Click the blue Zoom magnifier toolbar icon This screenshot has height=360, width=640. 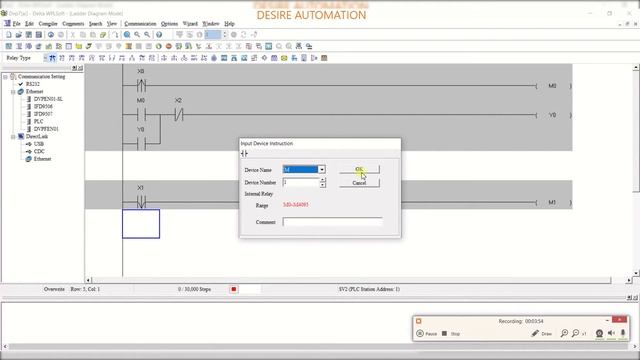(x=127, y=35)
